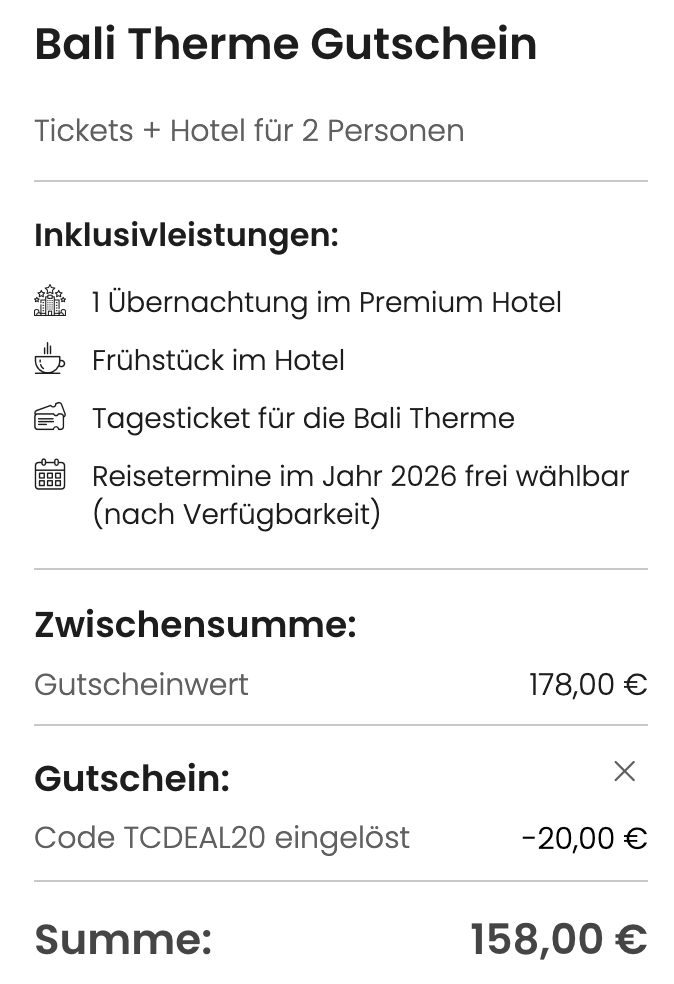Viewport: 674px width, 984px height.
Task: Tap the Übernachtung icon in Inklusivleistungen
Action: click(47, 300)
